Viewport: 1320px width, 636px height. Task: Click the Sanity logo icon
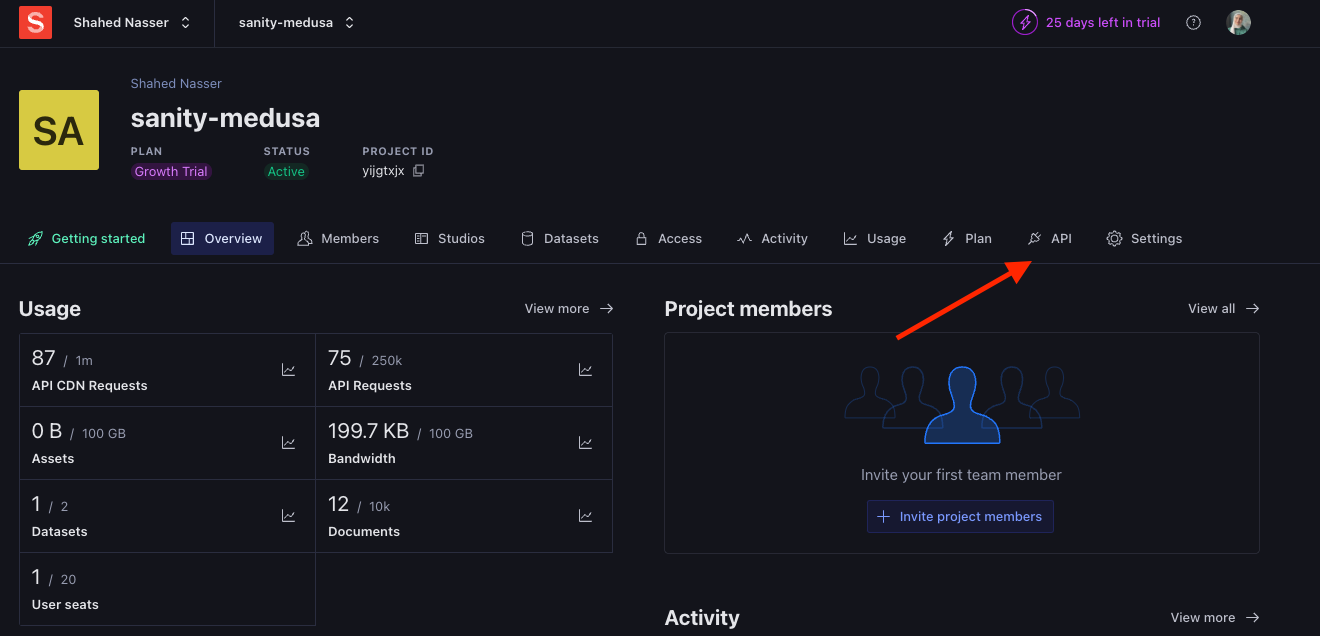35,22
